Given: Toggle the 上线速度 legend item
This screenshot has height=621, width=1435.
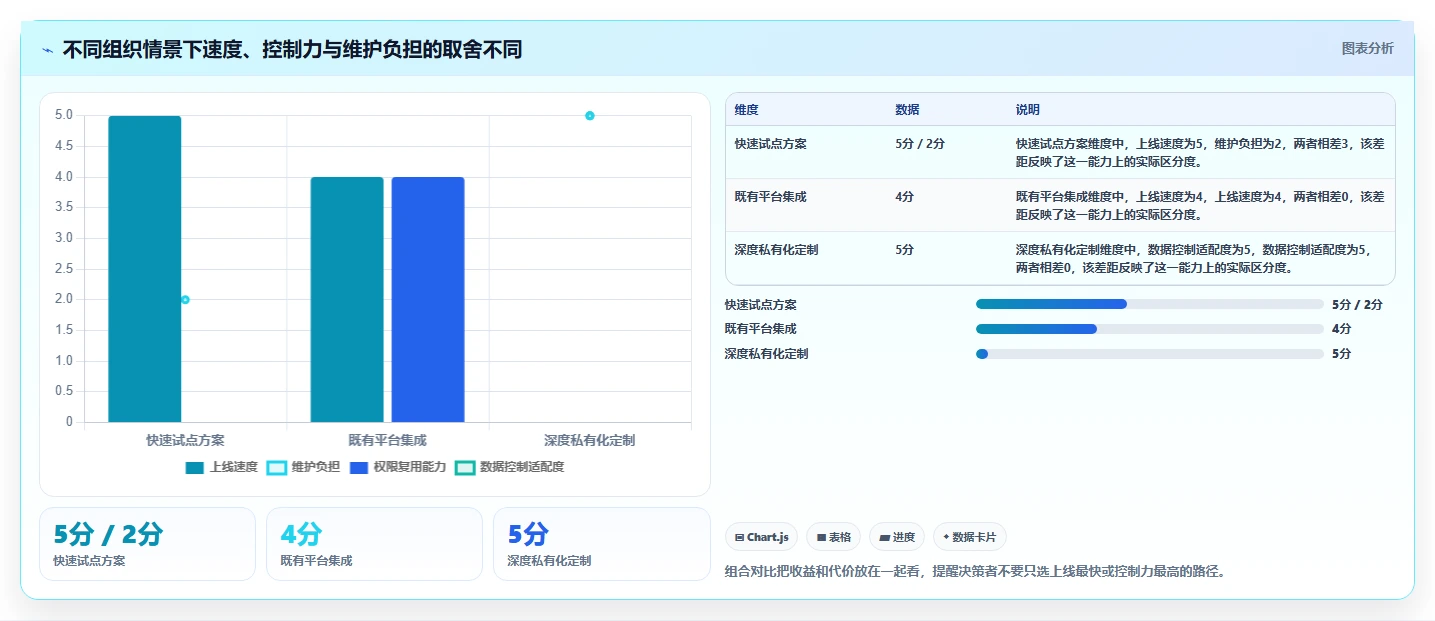Looking at the screenshot, I should [x=222, y=467].
